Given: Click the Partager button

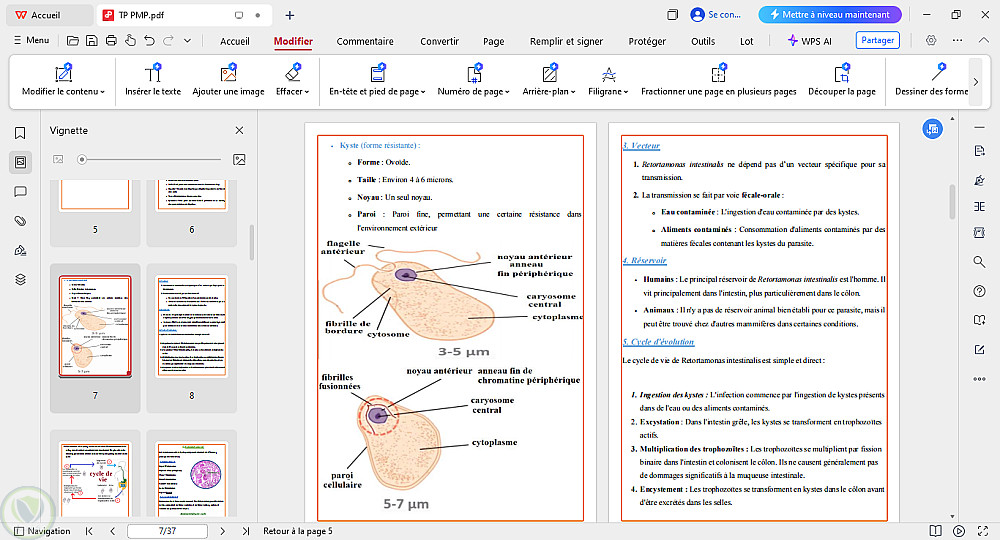Looking at the screenshot, I should pyautogui.click(x=877, y=41).
